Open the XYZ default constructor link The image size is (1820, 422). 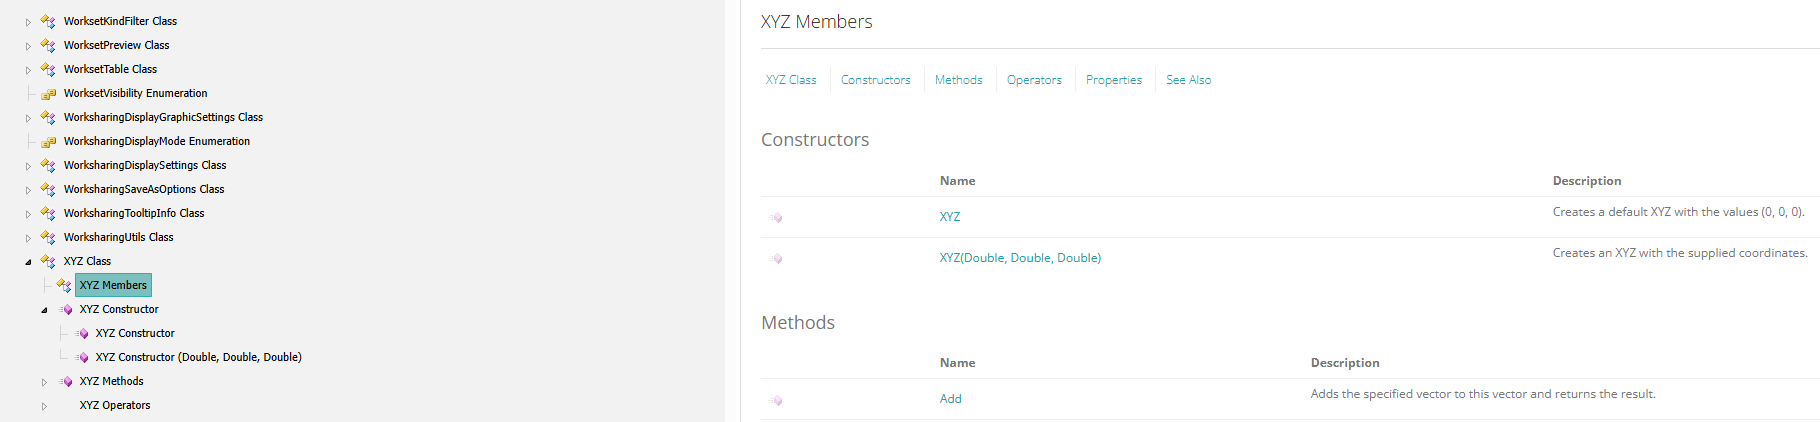coord(950,217)
